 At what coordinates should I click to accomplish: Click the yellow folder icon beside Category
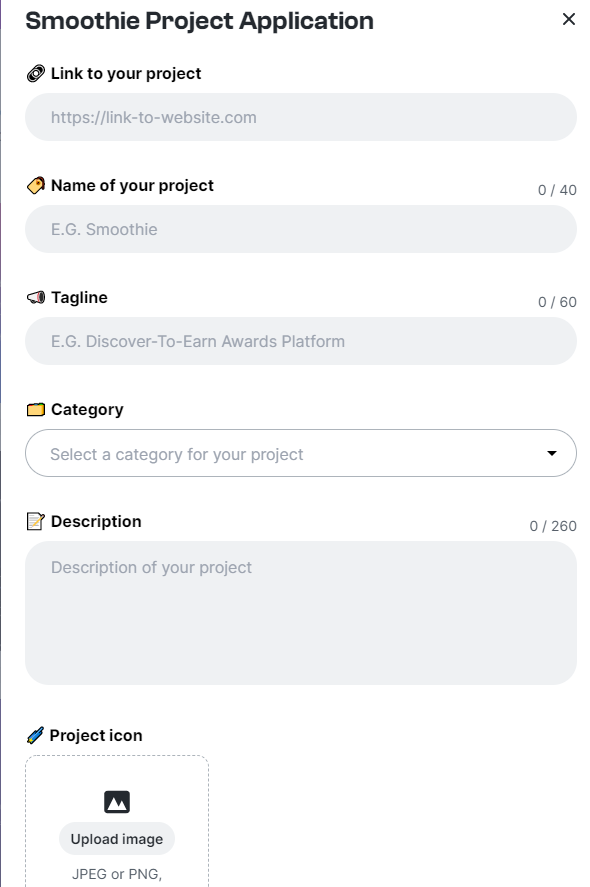[36, 410]
